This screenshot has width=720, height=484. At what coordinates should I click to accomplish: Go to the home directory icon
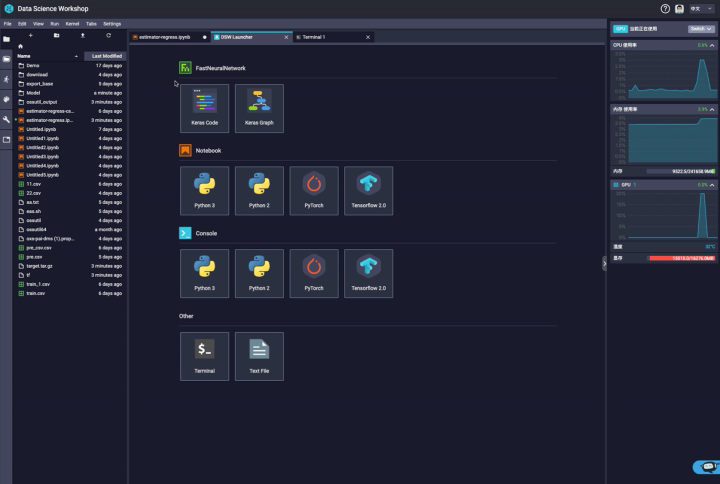click(x=20, y=46)
